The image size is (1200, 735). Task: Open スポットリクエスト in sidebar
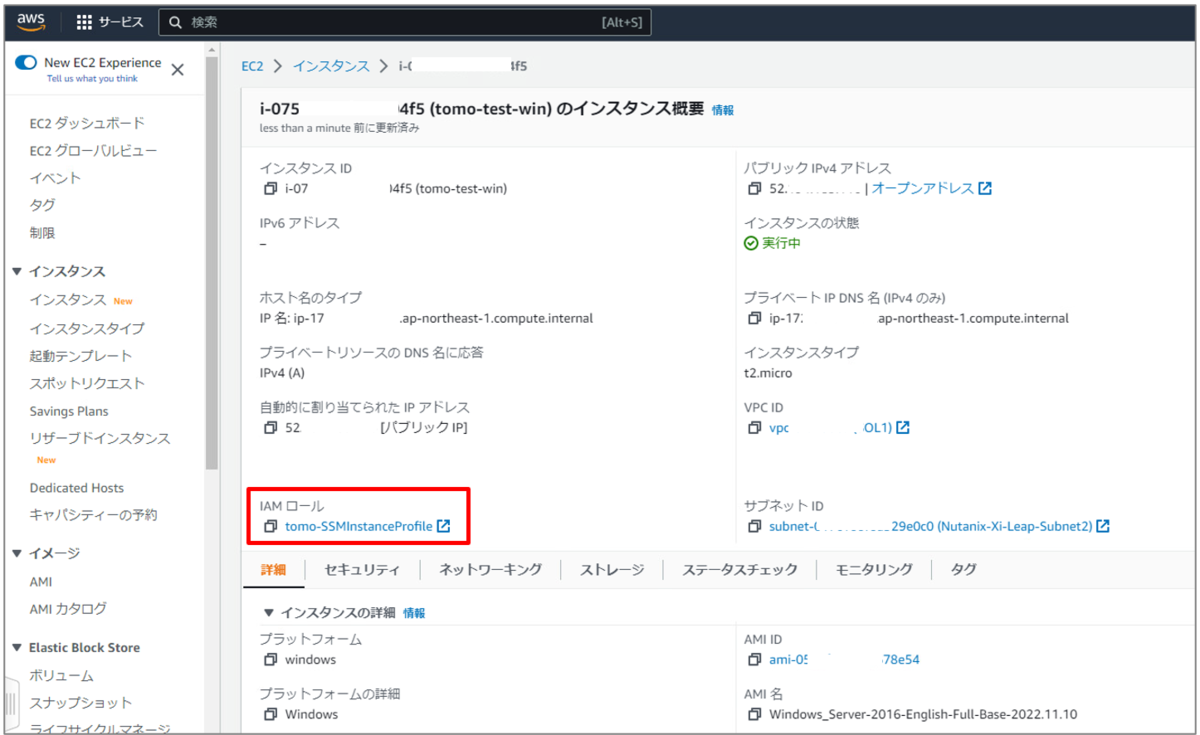87,383
